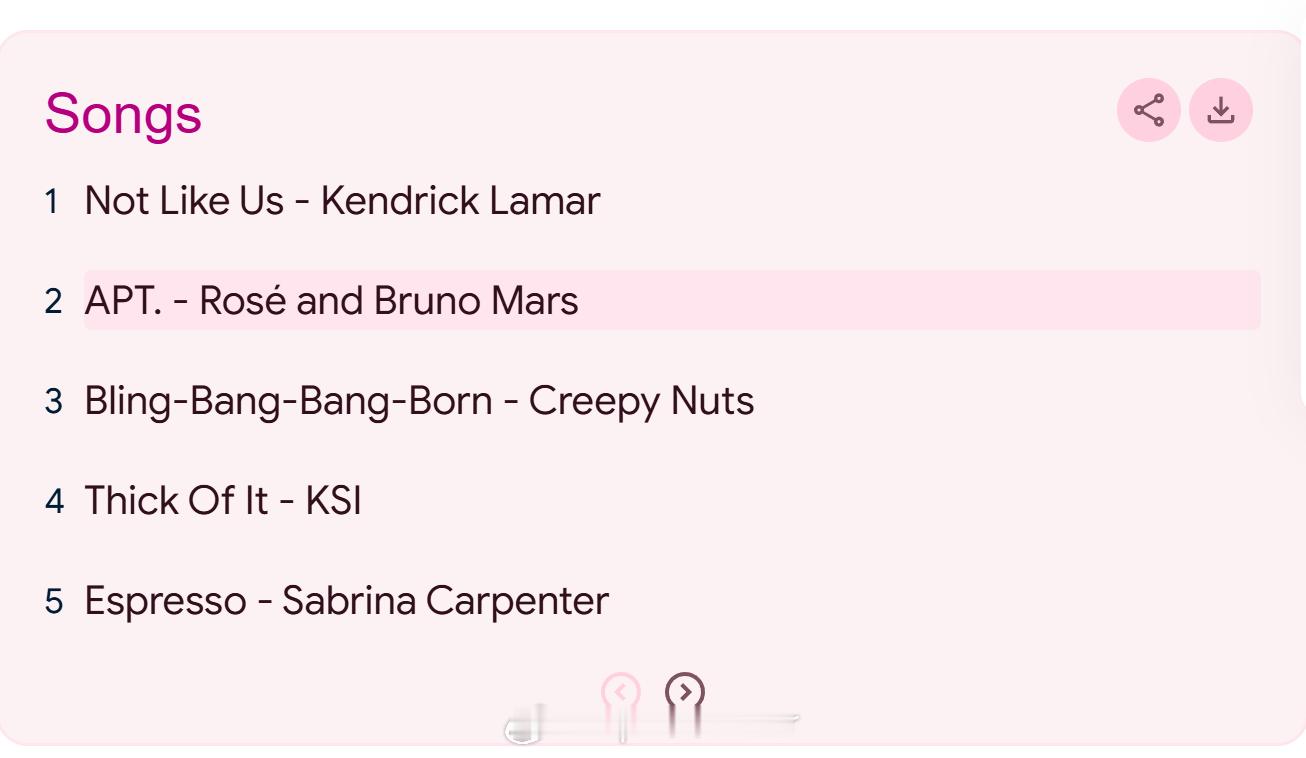Click the artist name Kendrick Lamar
The width and height of the screenshot is (1306, 758).
tap(460, 201)
